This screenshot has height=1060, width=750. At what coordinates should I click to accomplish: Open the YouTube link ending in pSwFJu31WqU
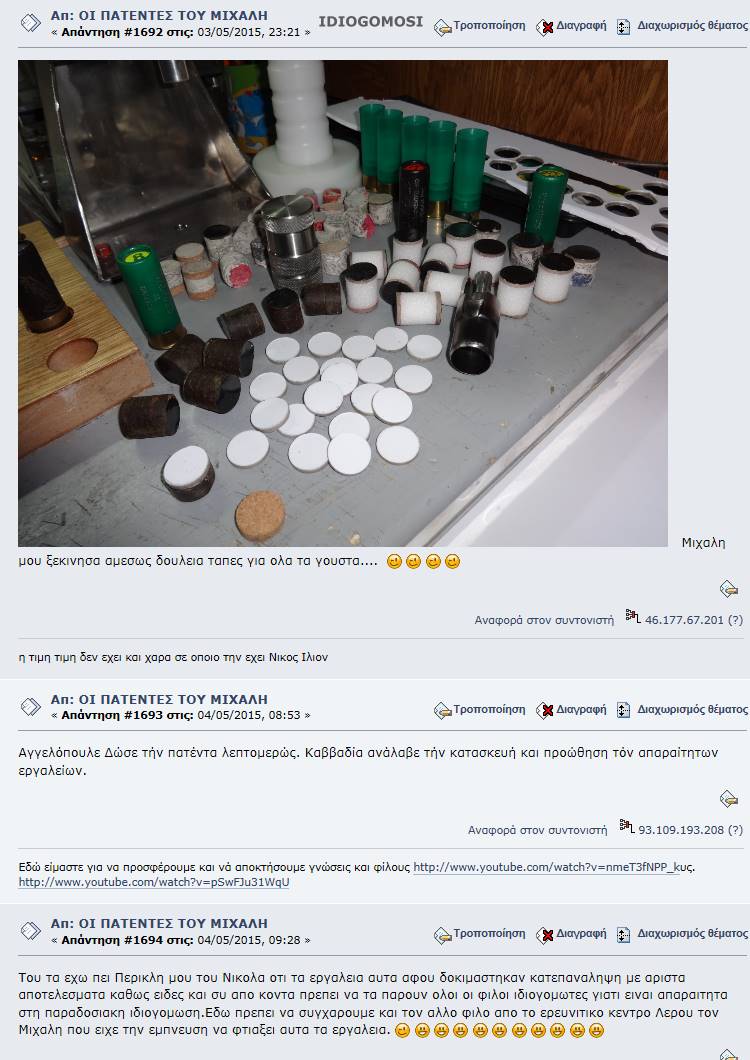point(154,882)
